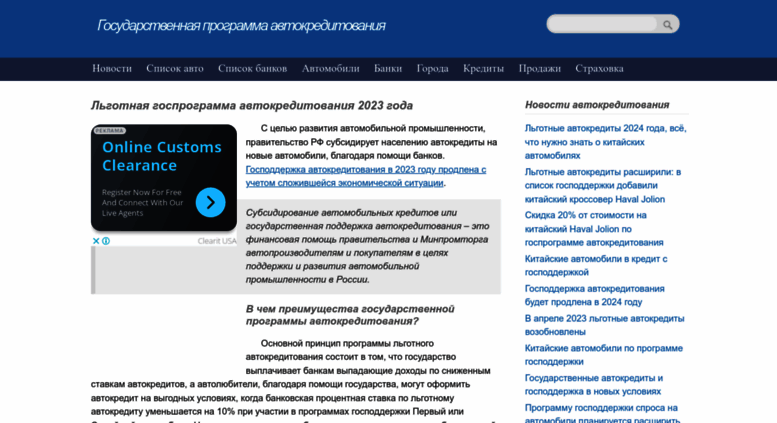Open the Список авто menu item
The width and height of the screenshot is (777, 423).
175,68
